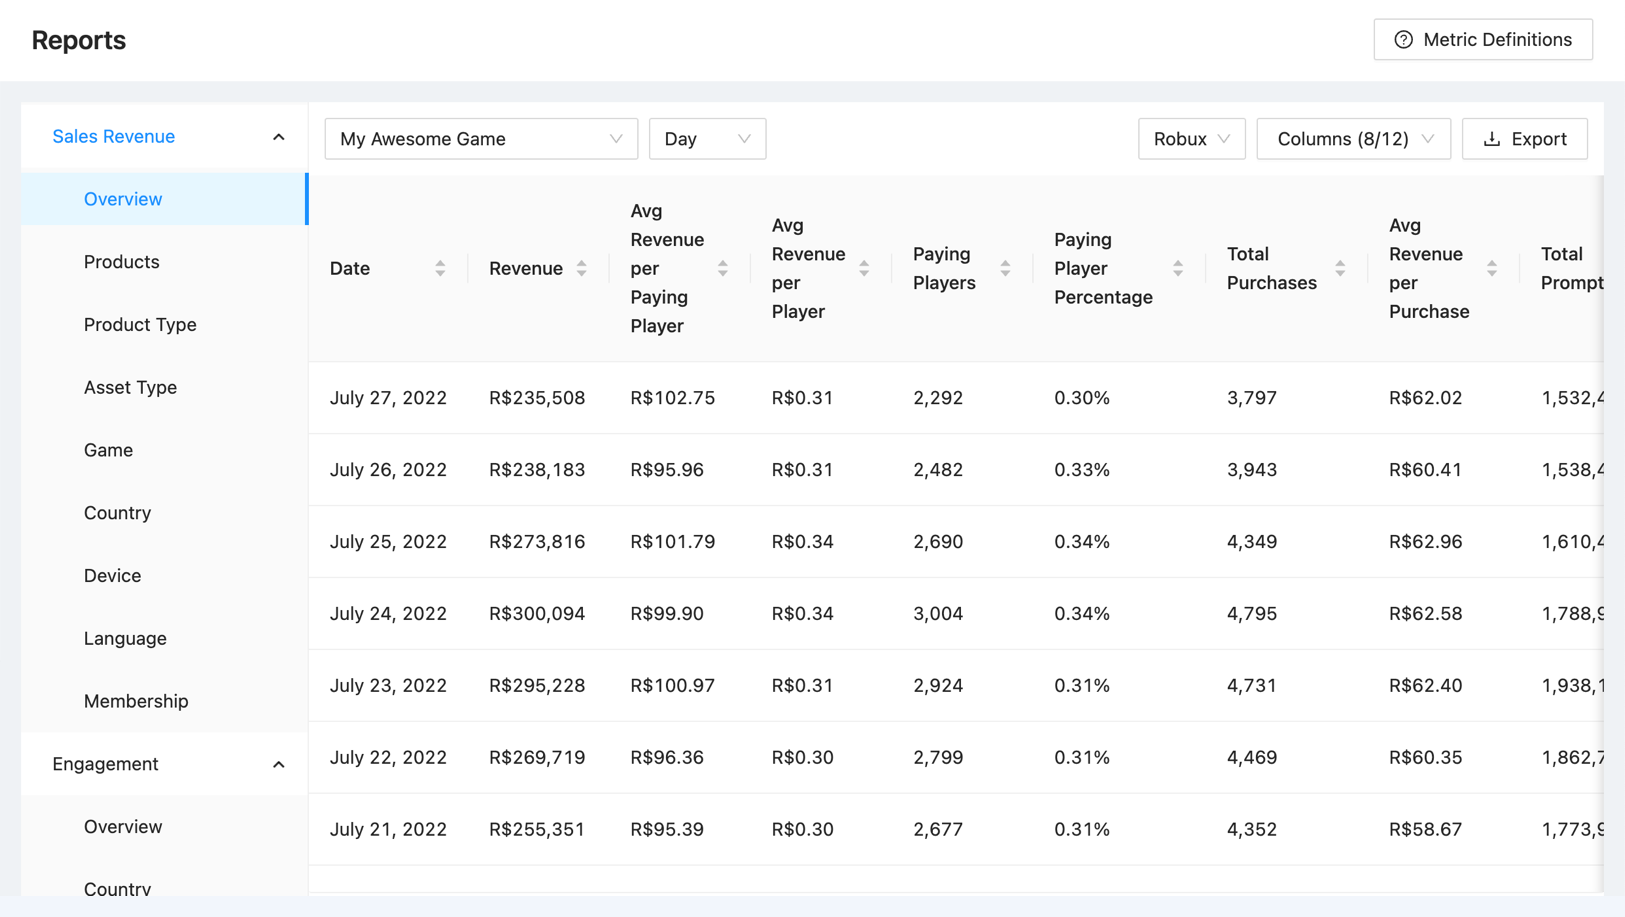Sort by Paying Players column
Viewport: 1625px width, 917px height.
pos(1005,268)
